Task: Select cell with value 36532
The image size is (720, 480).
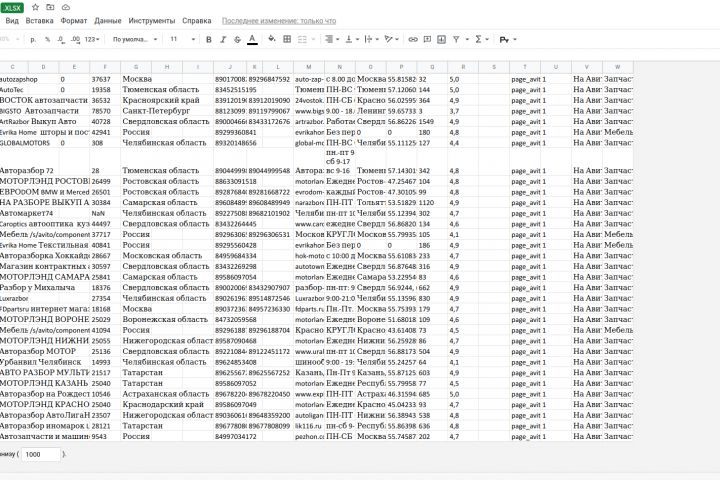Action: (105, 100)
